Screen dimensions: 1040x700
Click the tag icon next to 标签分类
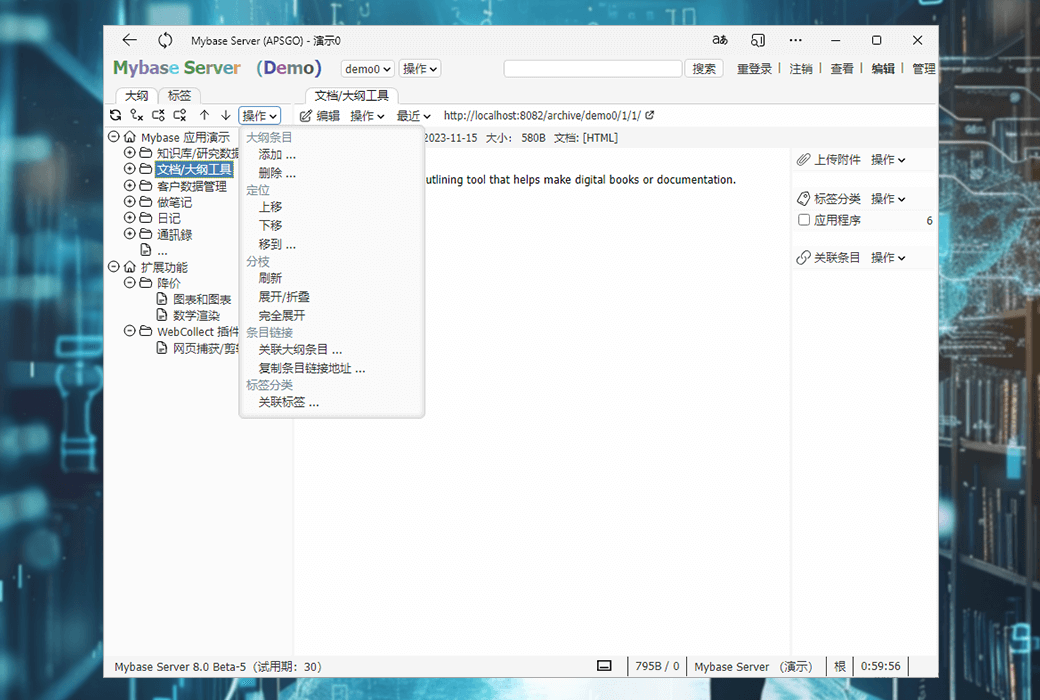pyautogui.click(x=802, y=198)
